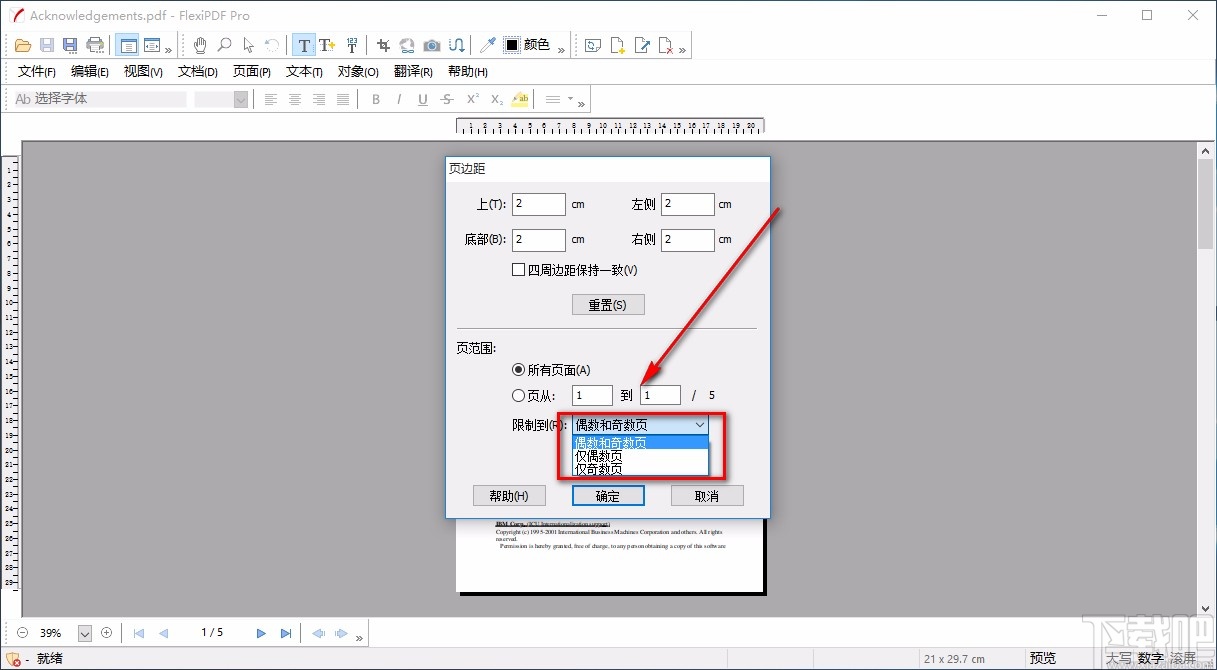The width and height of the screenshot is (1217, 670).
Task: Confirm the margin settings with 确定
Action: click(607, 495)
